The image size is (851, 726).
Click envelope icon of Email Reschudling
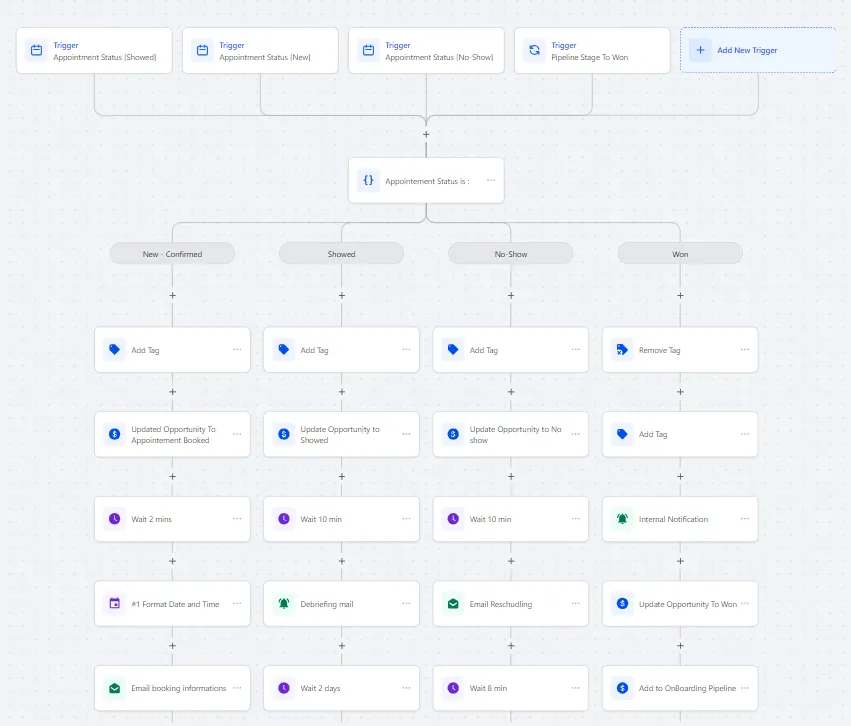click(x=453, y=603)
